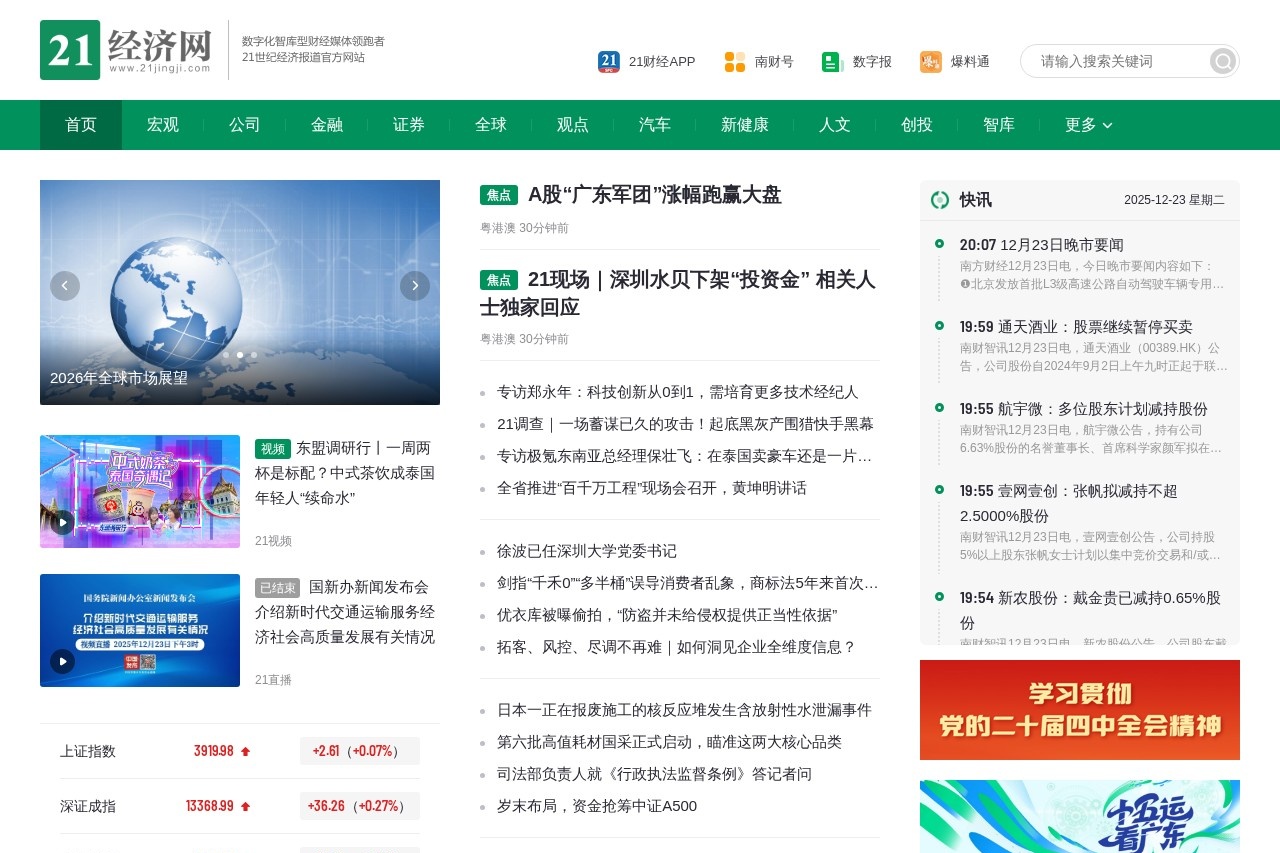
Task: Select the 智库 navigation item
Action: pyautogui.click(x=998, y=125)
